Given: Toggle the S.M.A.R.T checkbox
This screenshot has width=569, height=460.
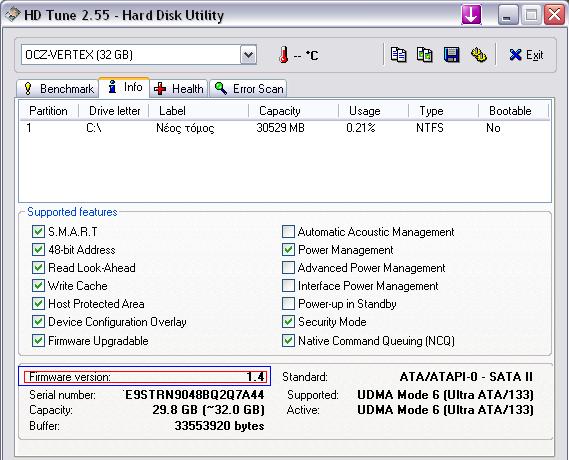Looking at the screenshot, I should [x=38, y=231].
